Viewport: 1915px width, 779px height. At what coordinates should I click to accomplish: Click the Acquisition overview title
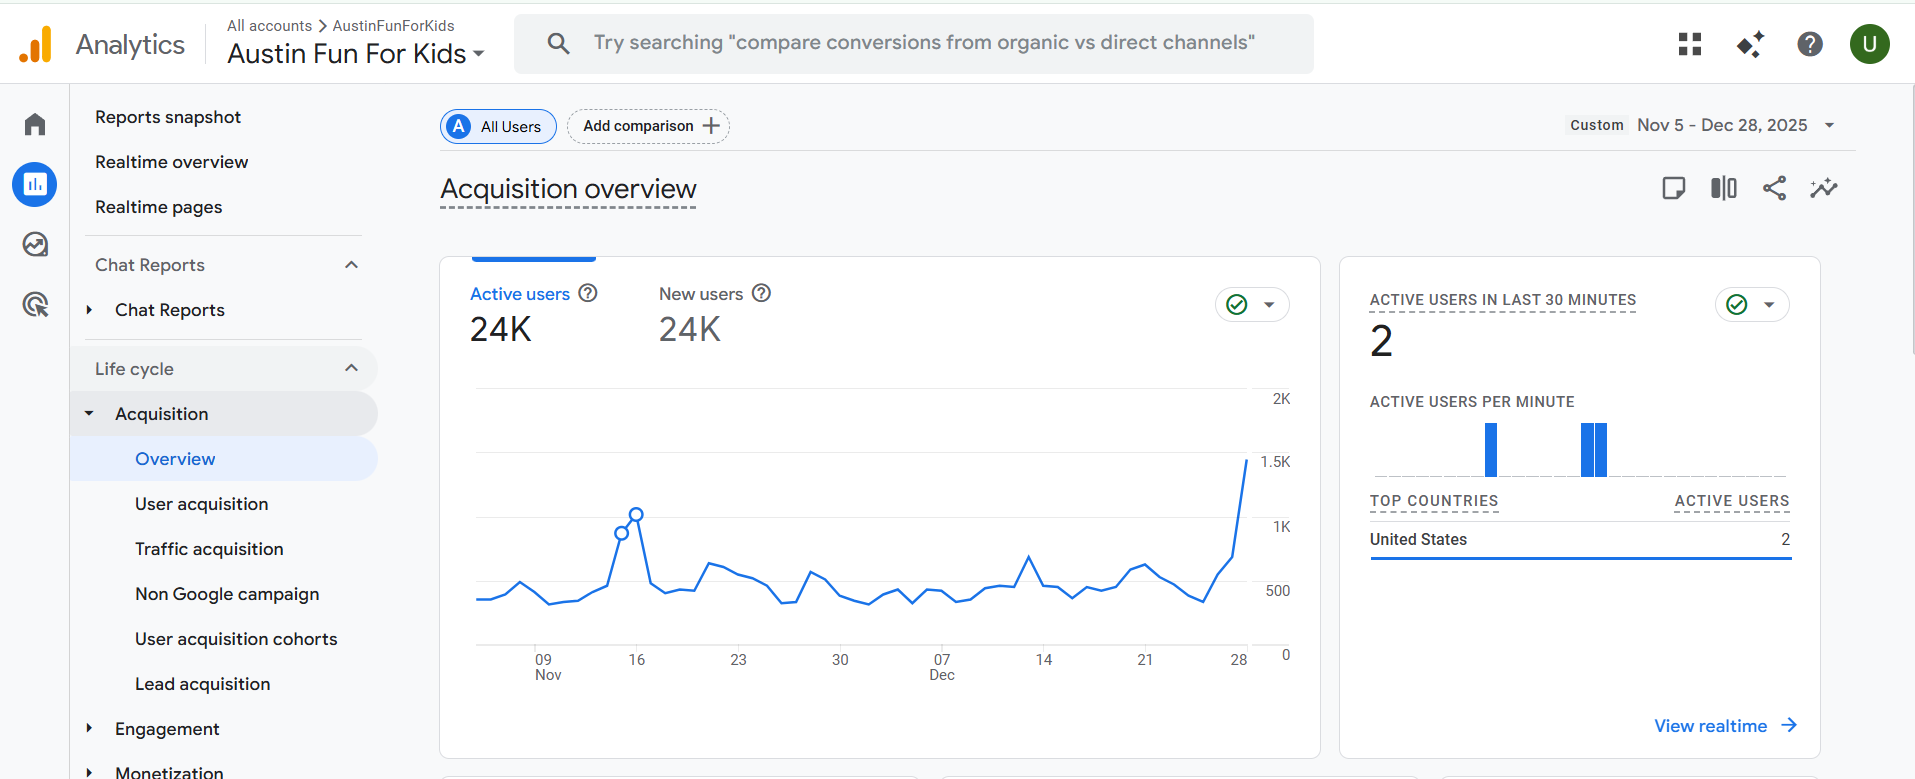pyautogui.click(x=568, y=189)
